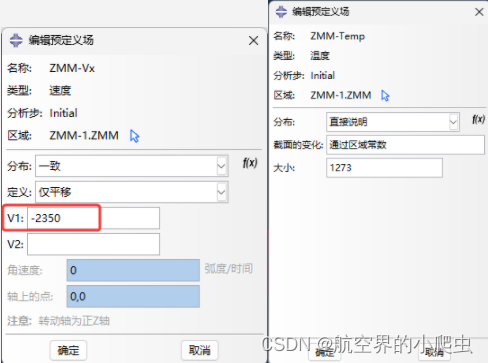Click Abaqus logo icon of ZMM-Temp dialog
This screenshot has height=363, width=488.
(x=281, y=12)
